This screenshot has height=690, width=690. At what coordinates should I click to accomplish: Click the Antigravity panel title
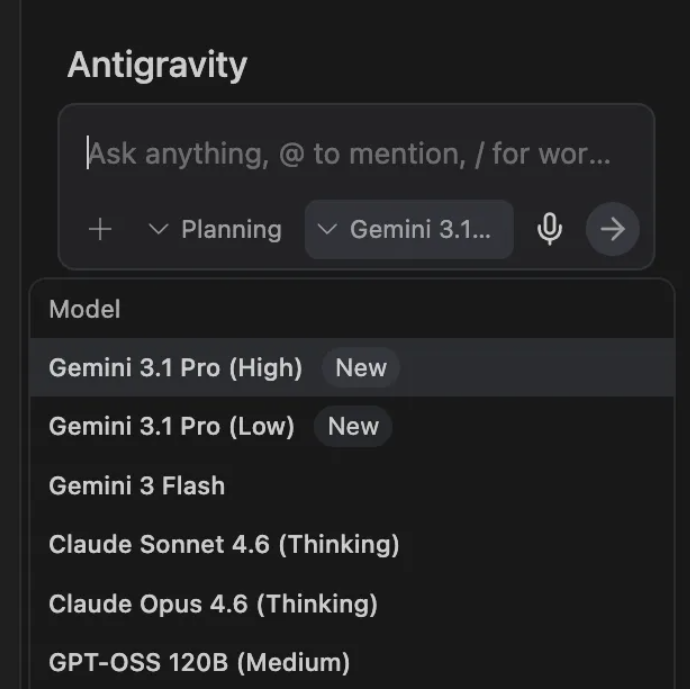pyautogui.click(x=157, y=66)
